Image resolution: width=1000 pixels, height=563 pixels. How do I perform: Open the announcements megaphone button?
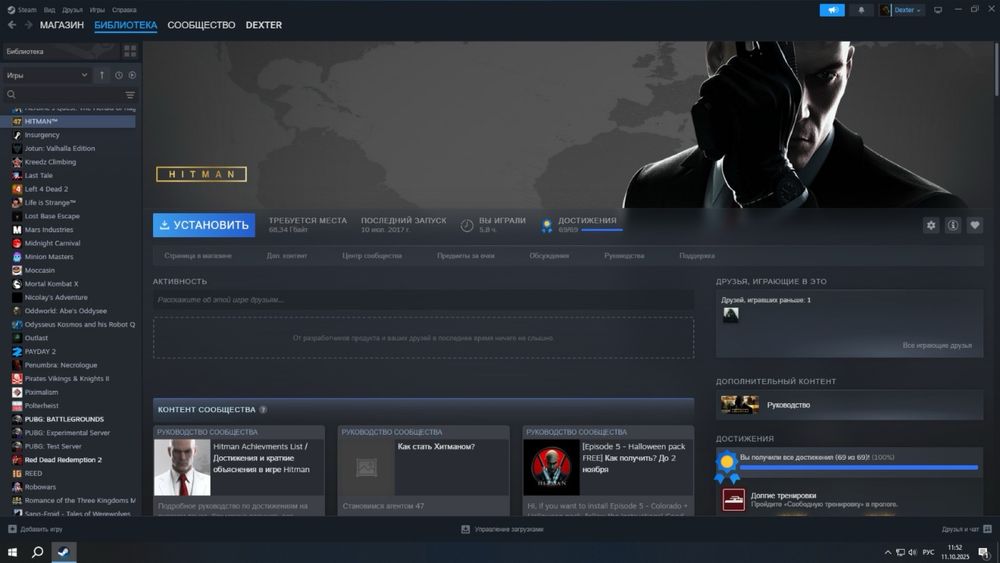(832, 10)
